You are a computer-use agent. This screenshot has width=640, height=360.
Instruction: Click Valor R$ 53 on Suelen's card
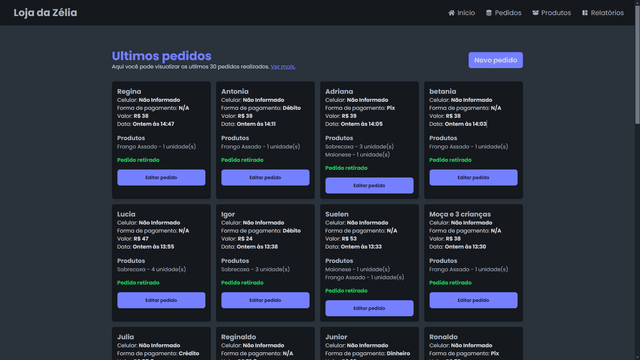tap(341, 238)
